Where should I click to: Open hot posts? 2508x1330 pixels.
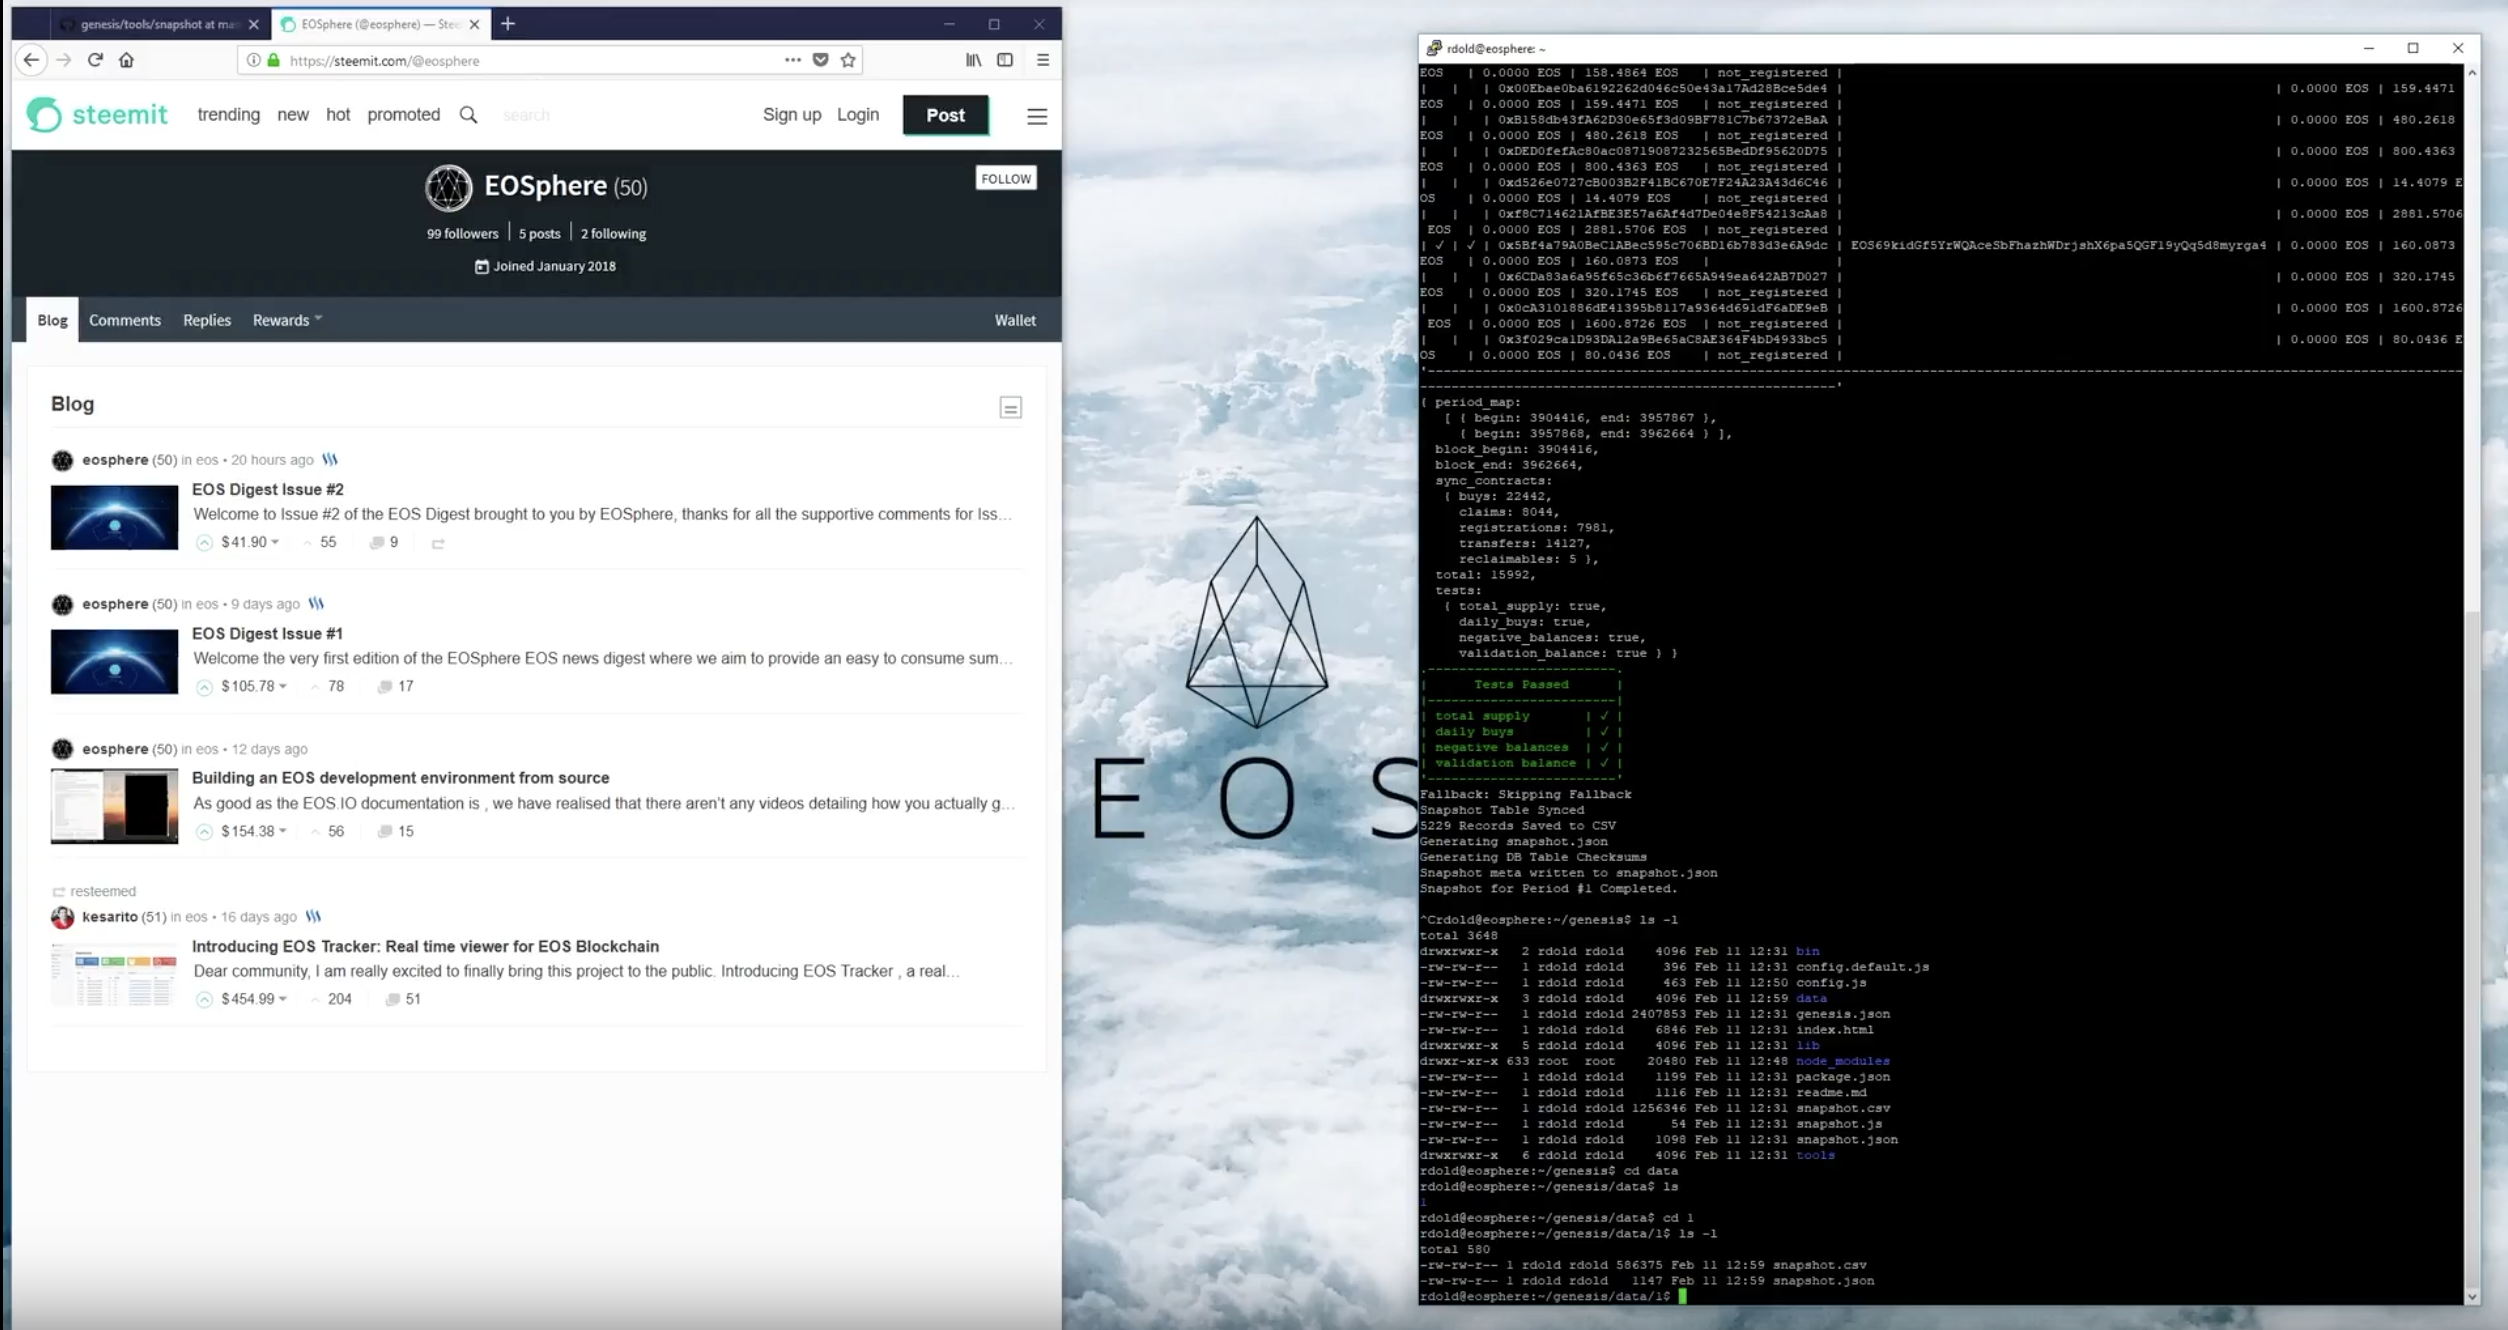338,114
